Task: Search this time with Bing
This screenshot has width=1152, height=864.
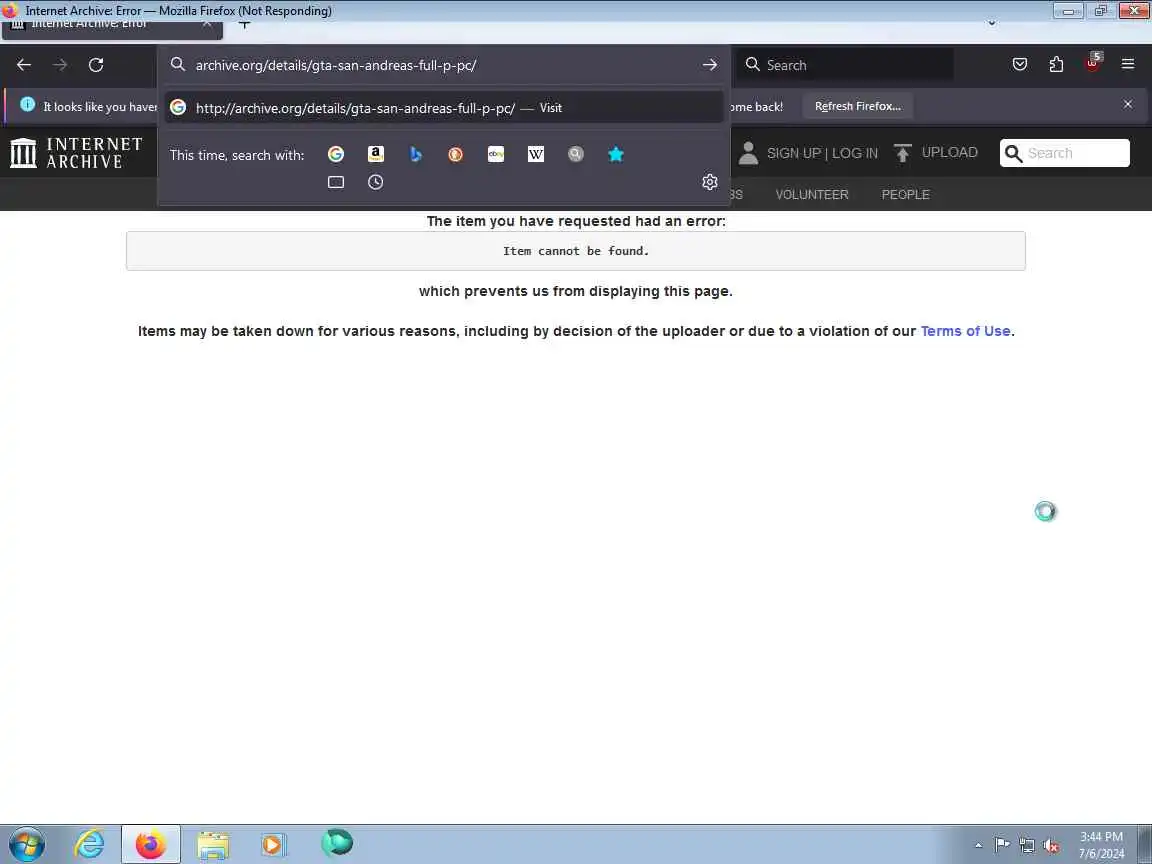Action: coord(416,154)
